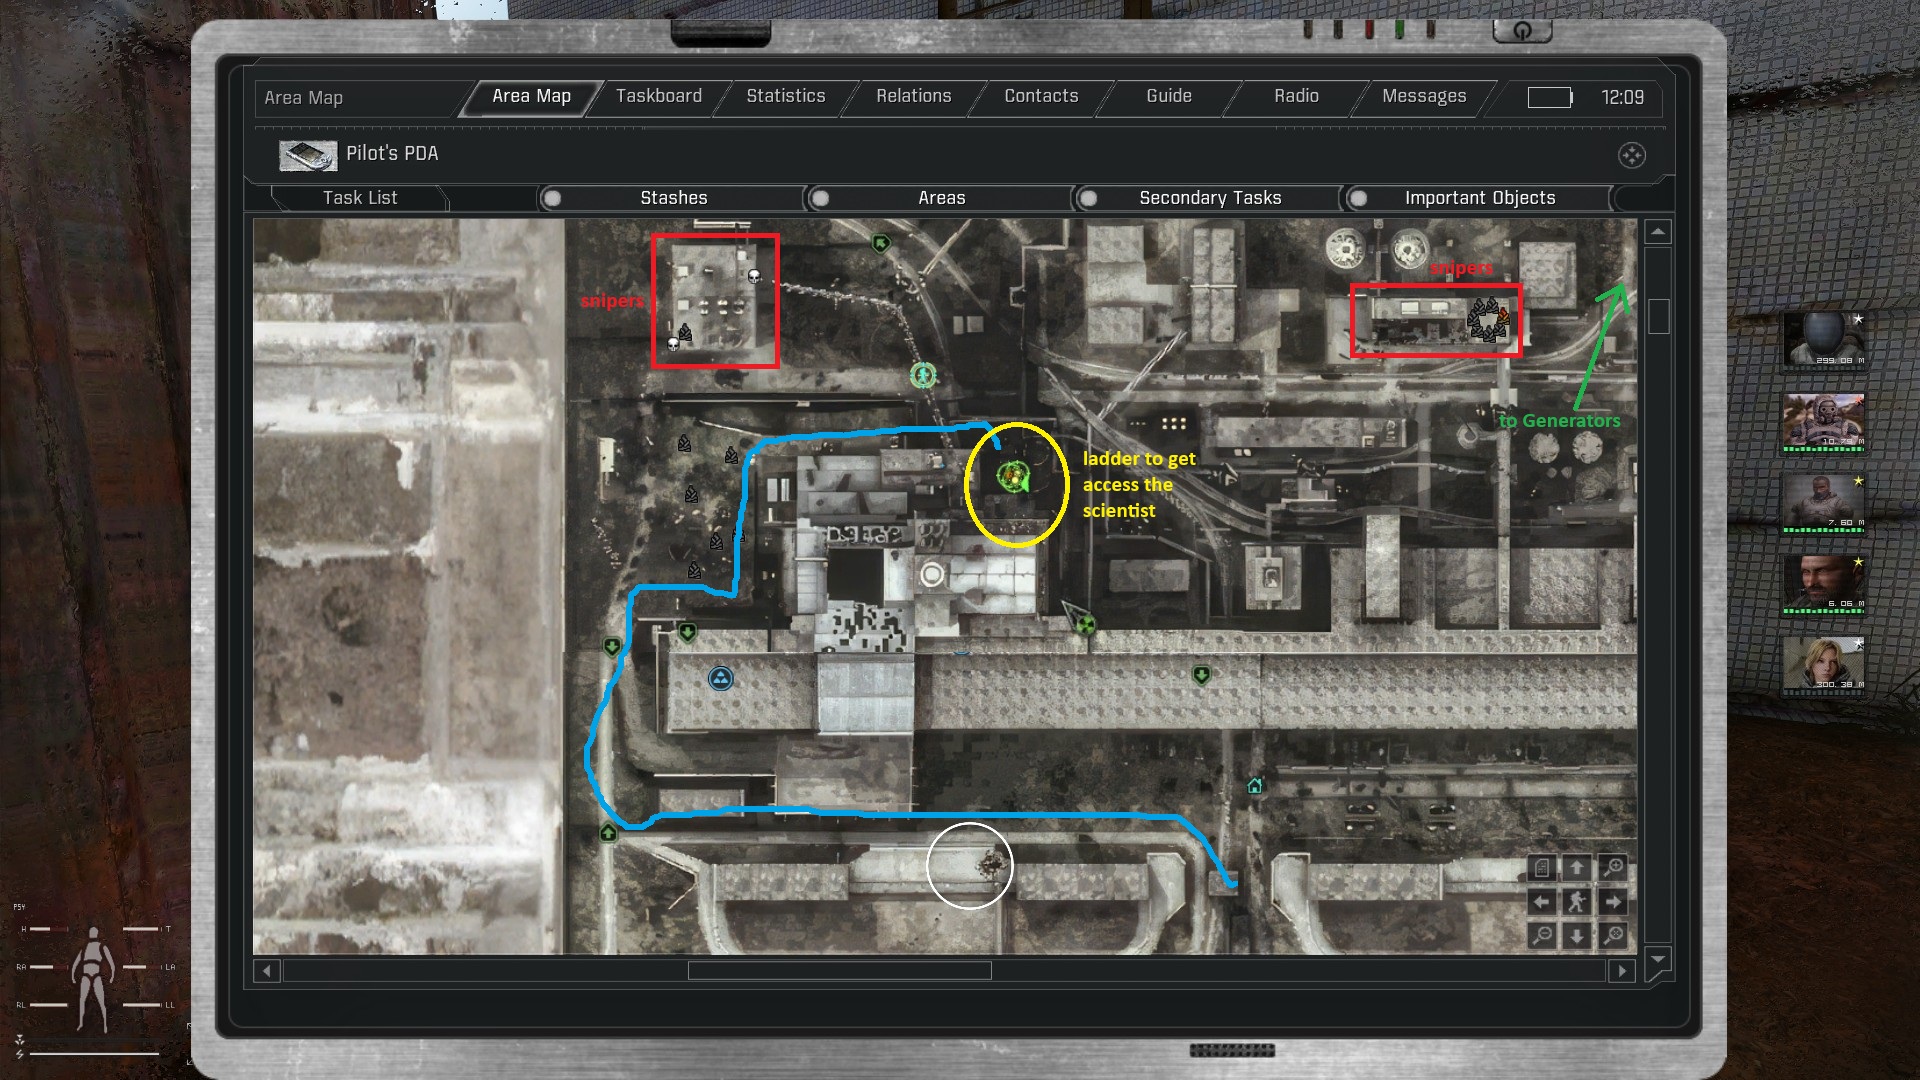Screen dimensions: 1920x1080
Task: Pan map up with the up arrow button
Action: (x=1577, y=868)
